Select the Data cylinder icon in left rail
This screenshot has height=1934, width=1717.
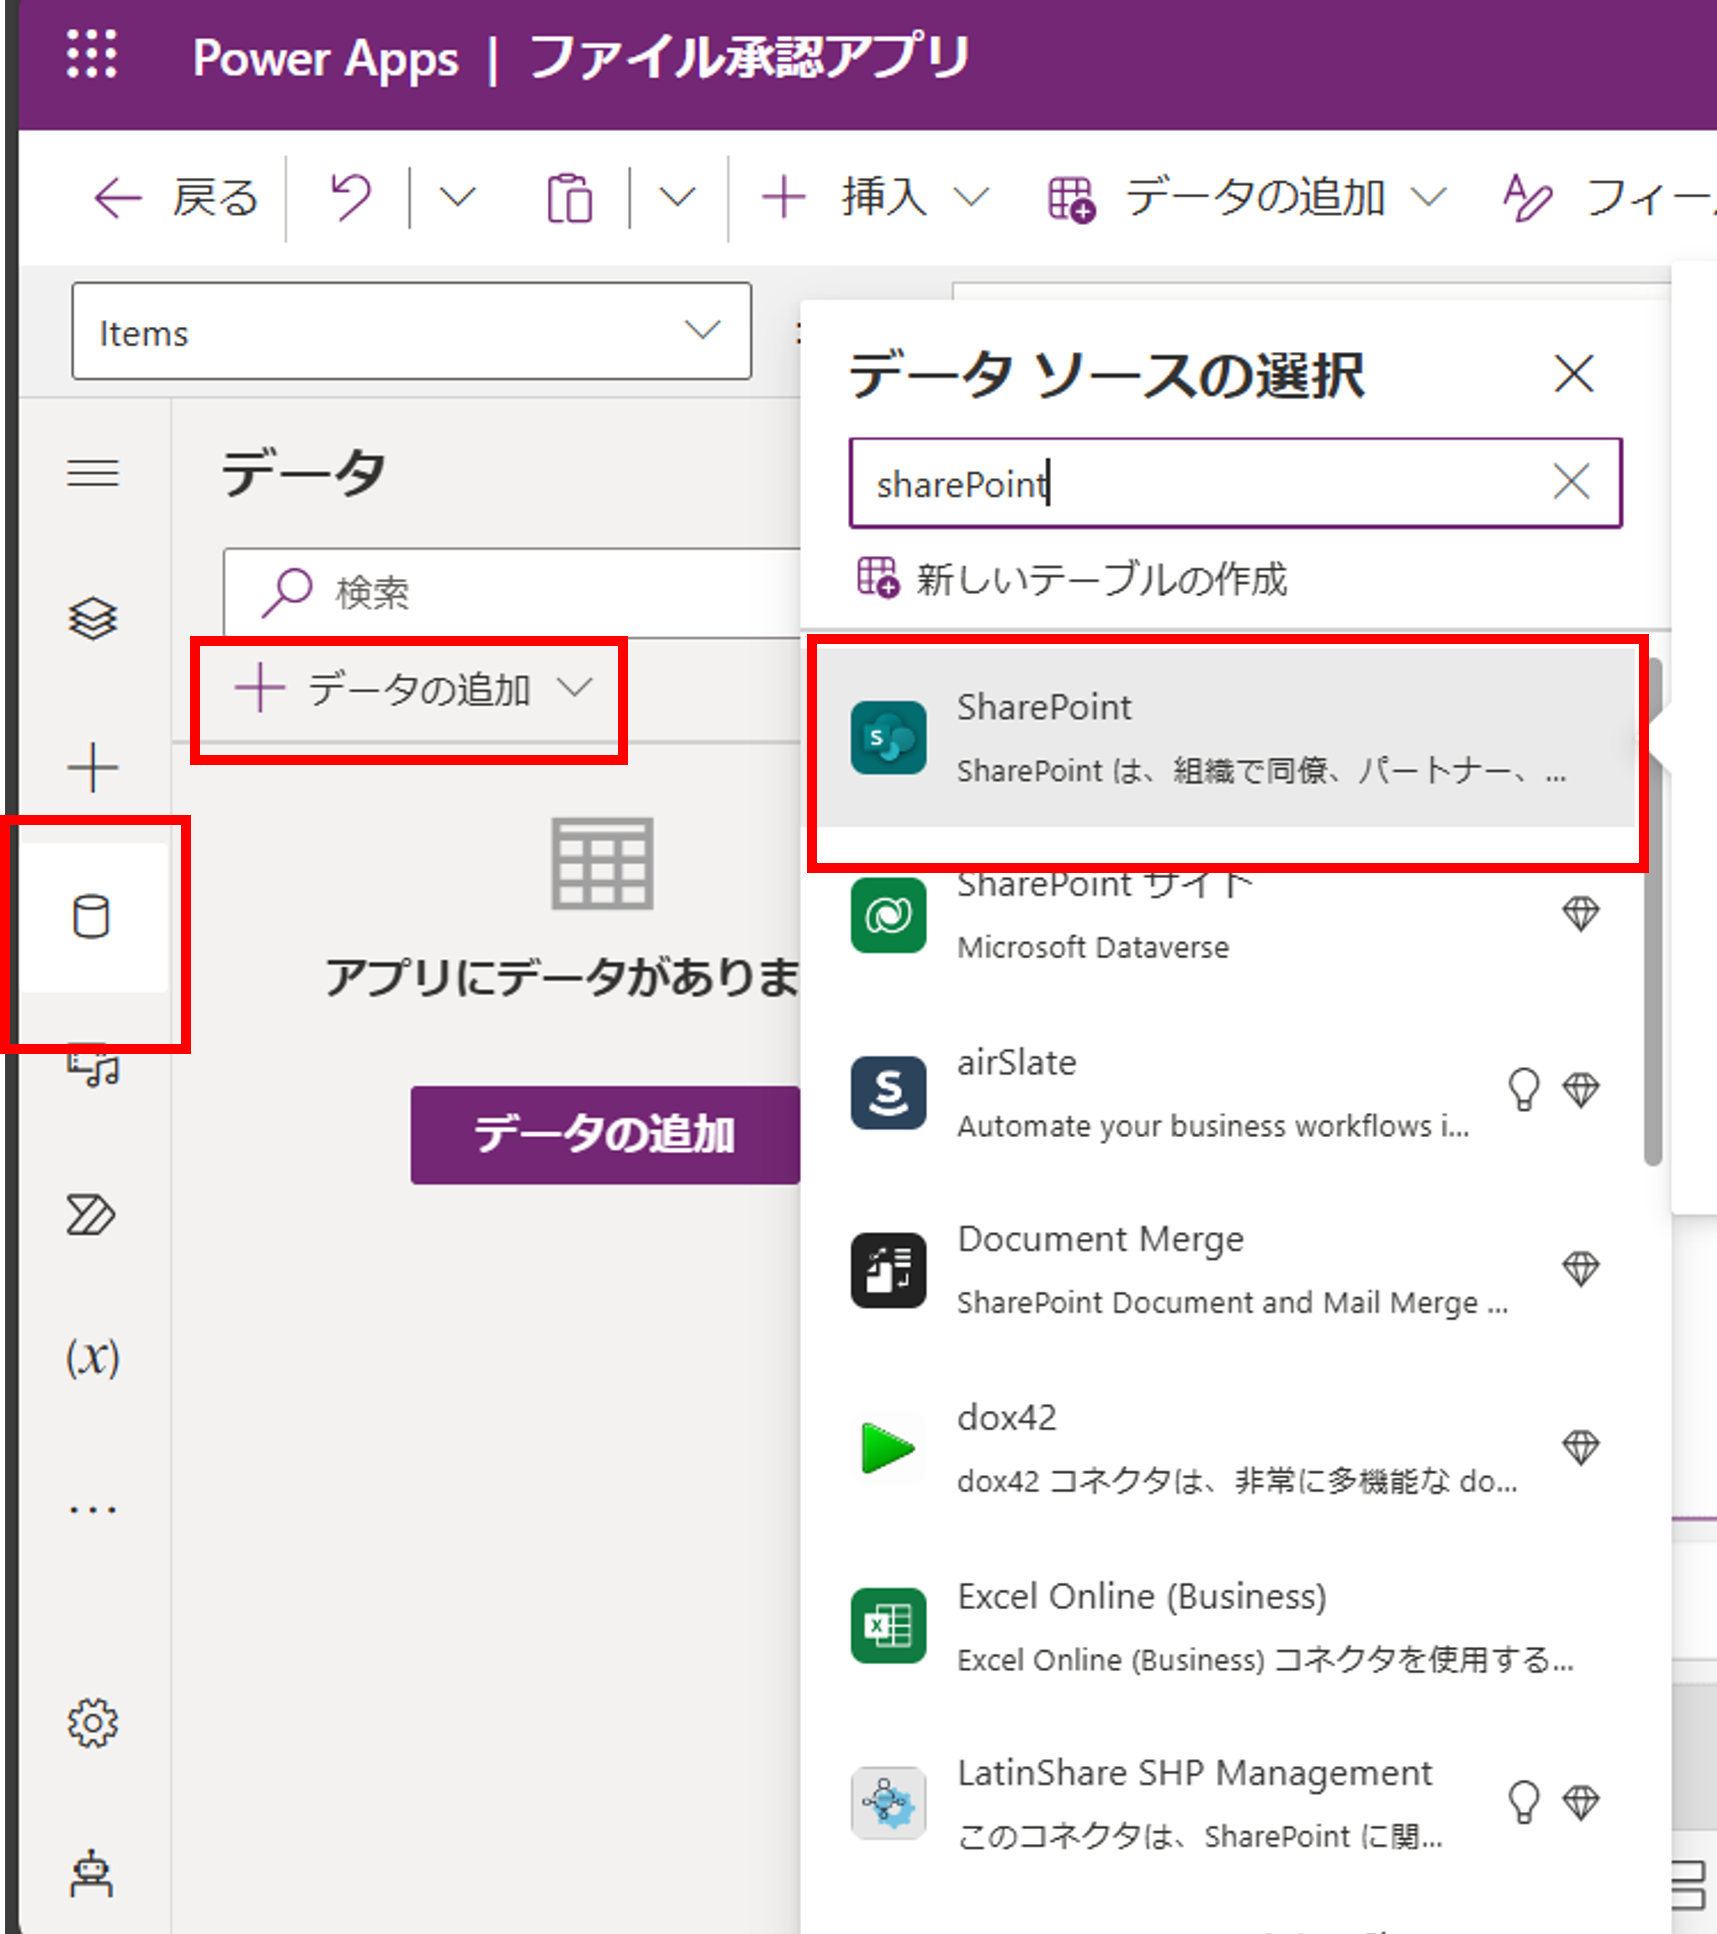92,917
